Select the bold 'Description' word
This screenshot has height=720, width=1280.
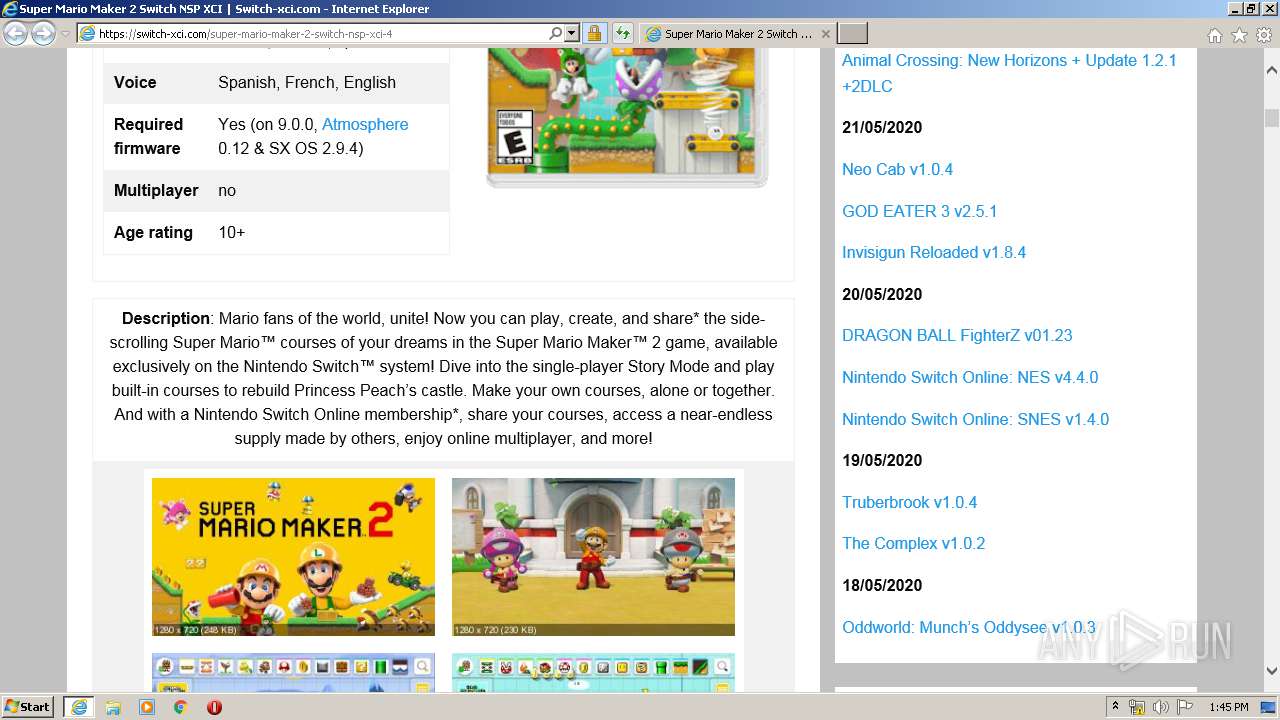165,318
